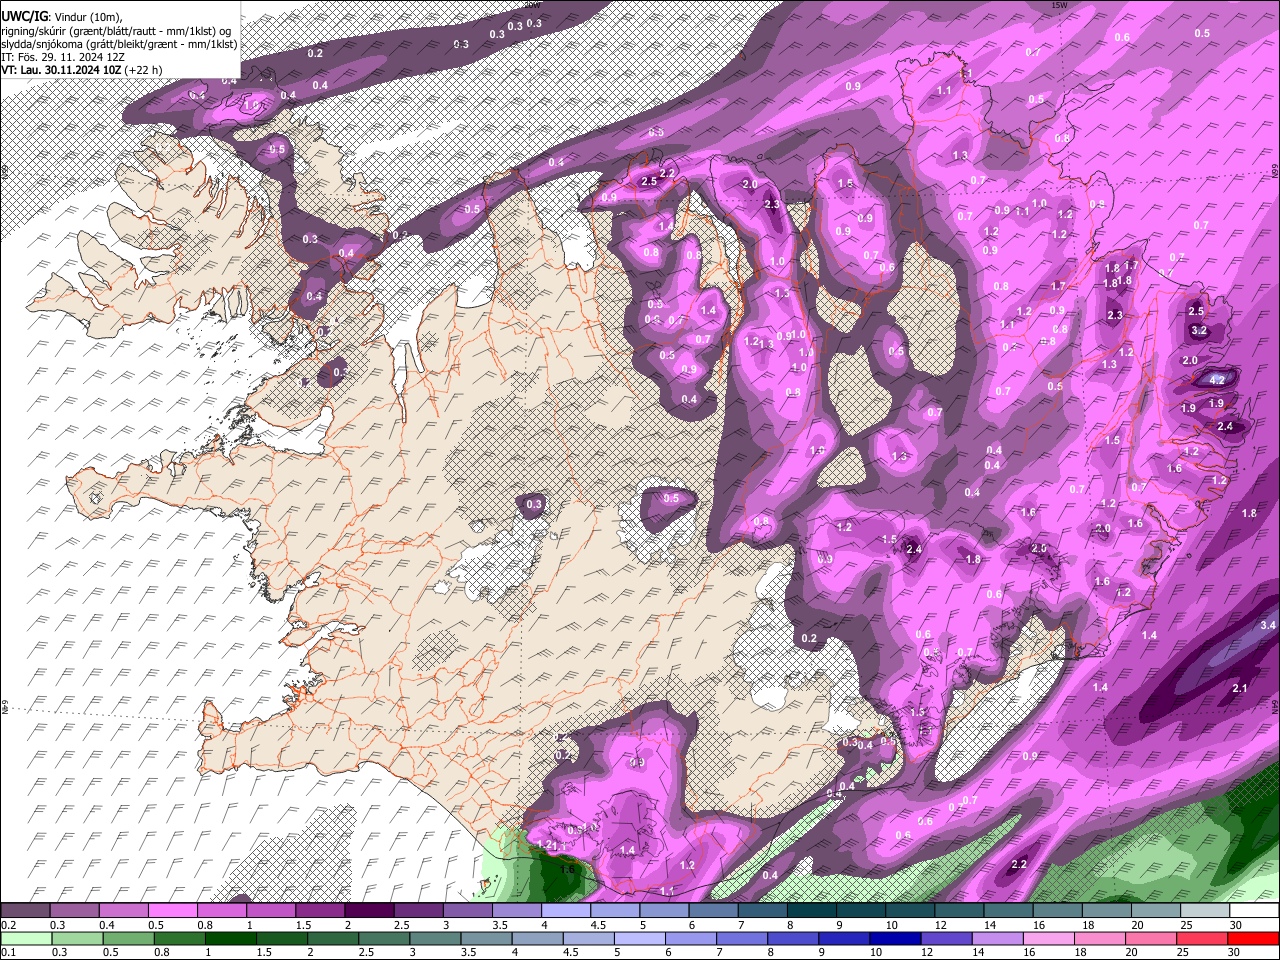Pick the 1–1.5 swatch in the upper legend
The width and height of the screenshot is (1280, 960).
point(271,911)
